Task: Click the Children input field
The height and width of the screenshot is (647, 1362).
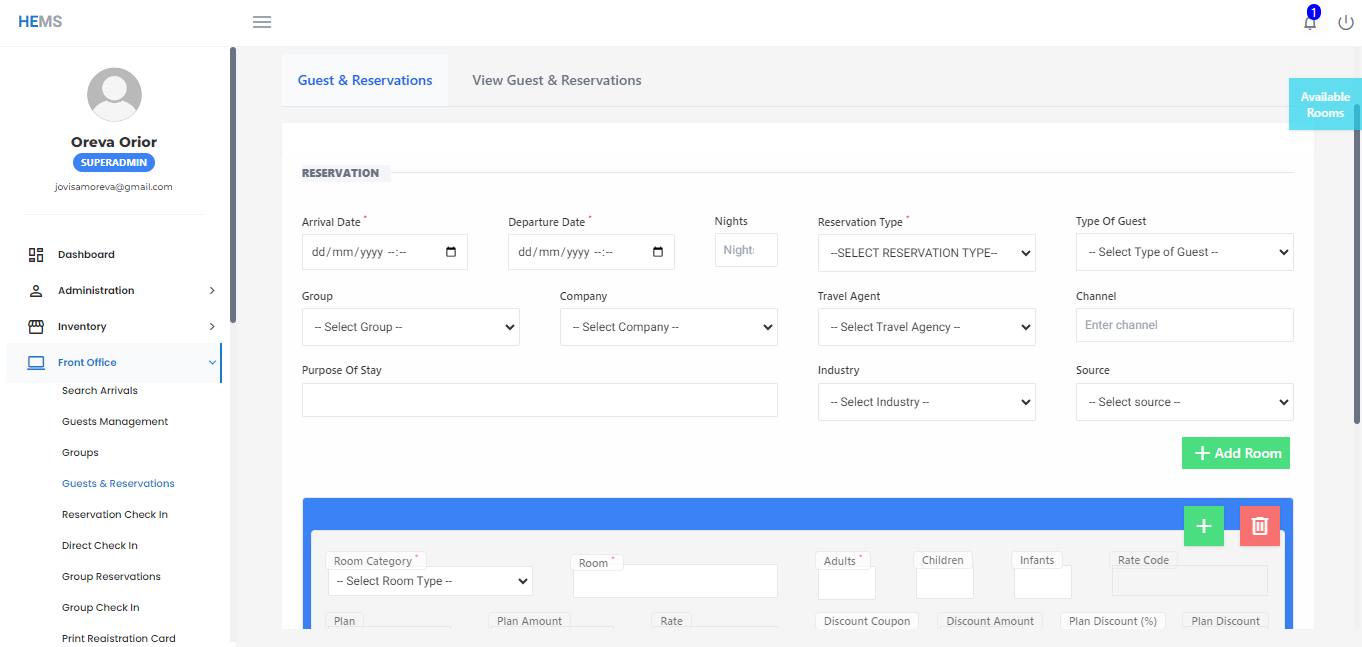Action: pyautogui.click(x=945, y=583)
